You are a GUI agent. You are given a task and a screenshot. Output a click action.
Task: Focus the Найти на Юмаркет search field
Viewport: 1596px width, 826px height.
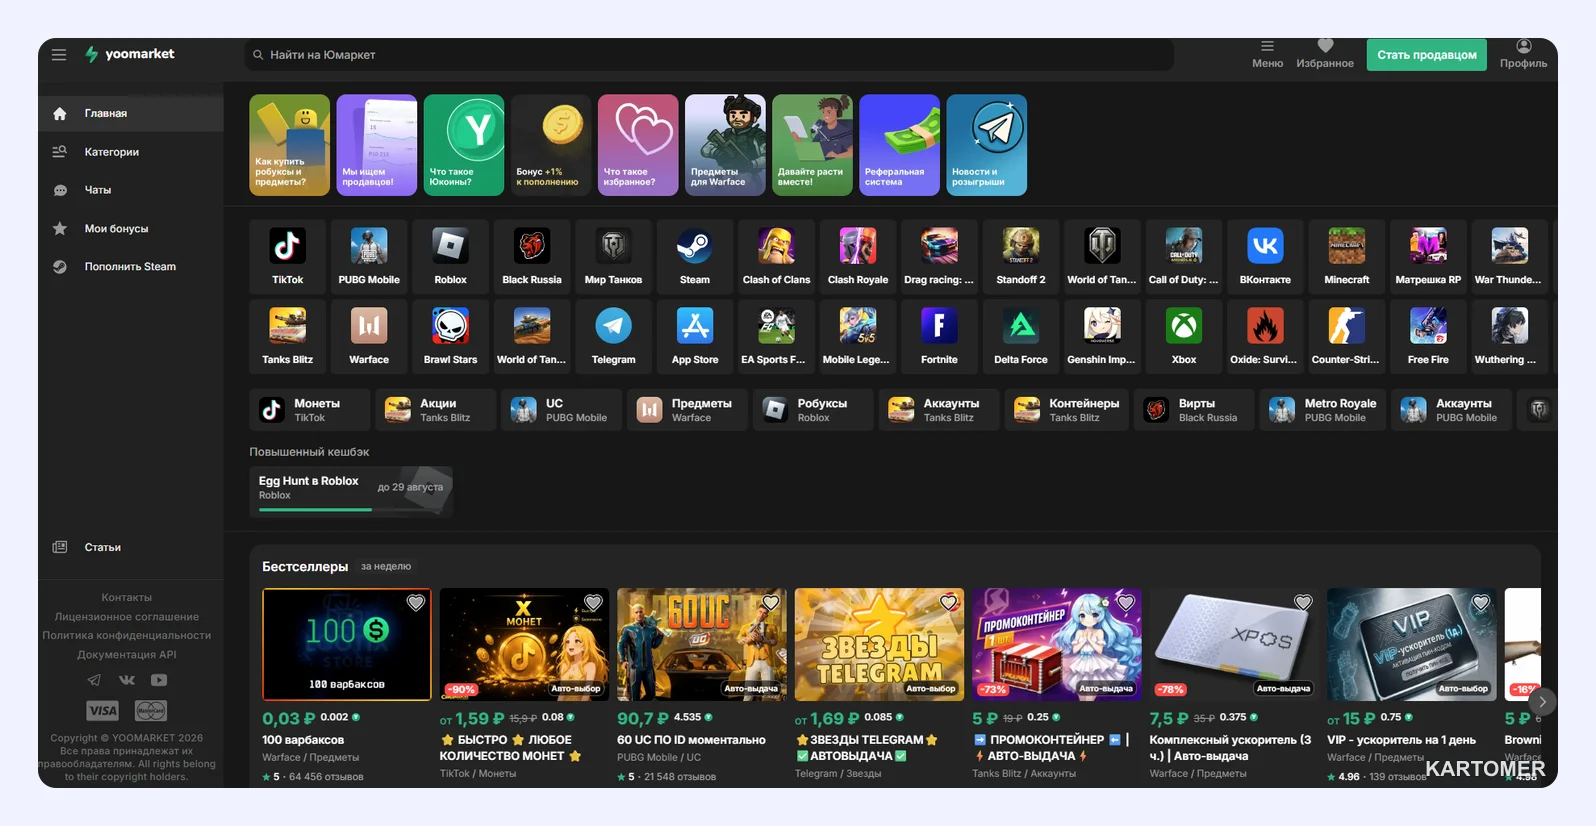coord(709,55)
